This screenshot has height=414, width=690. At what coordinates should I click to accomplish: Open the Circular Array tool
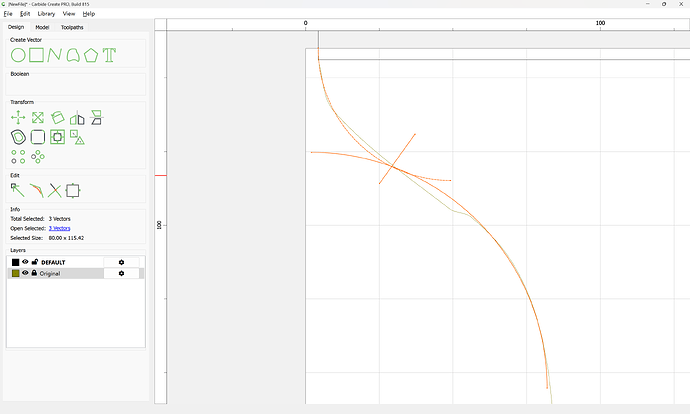point(38,156)
